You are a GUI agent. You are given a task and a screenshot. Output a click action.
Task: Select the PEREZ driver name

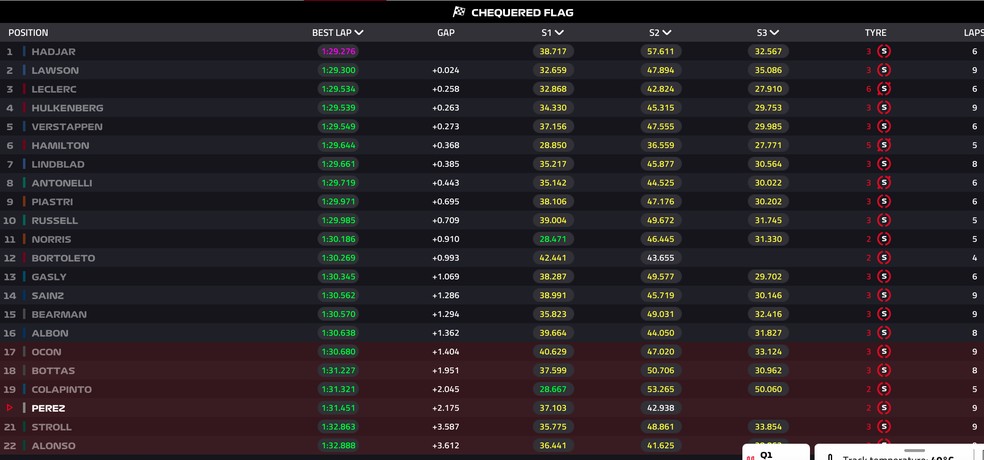pyautogui.click(x=48, y=408)
